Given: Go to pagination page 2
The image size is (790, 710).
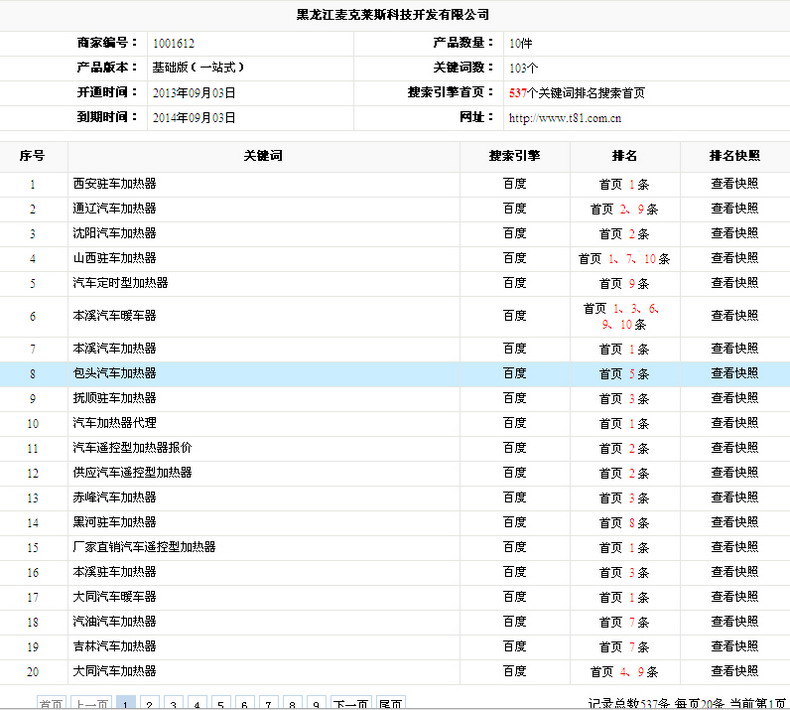Looking at the screenshot, I should tap(149, 703).
